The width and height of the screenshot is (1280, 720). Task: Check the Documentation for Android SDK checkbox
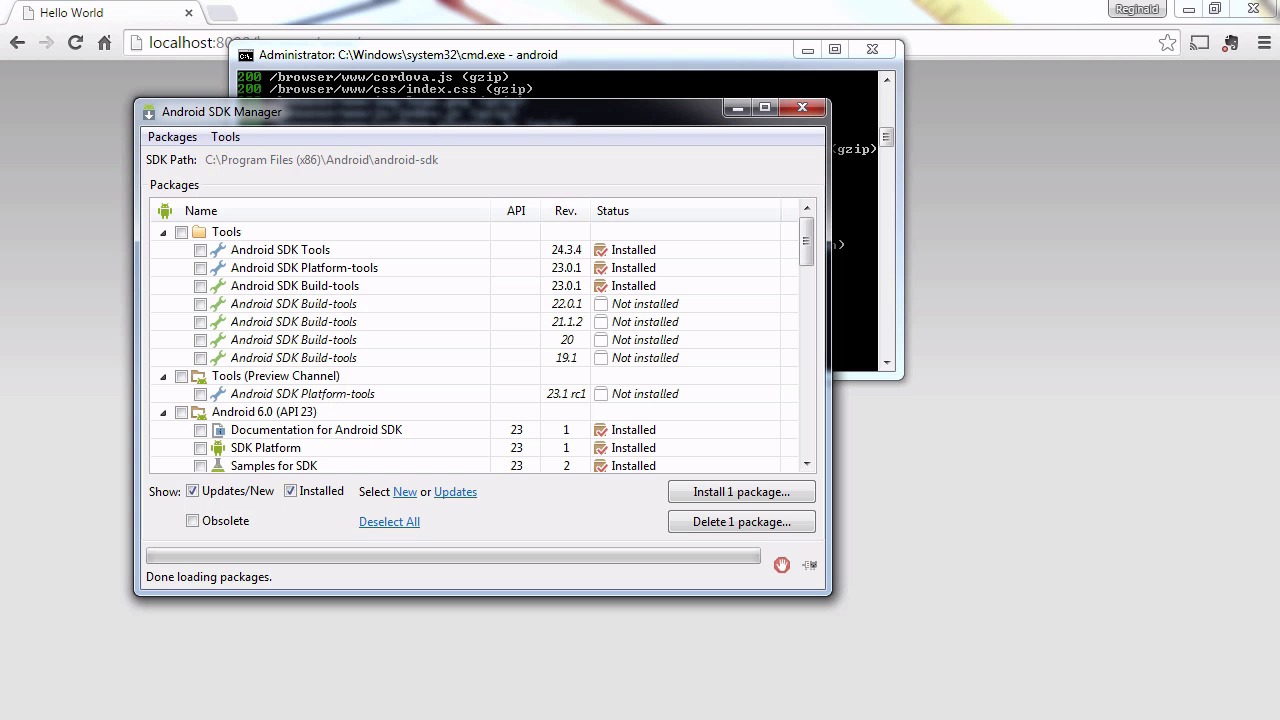tap(200, 430)
